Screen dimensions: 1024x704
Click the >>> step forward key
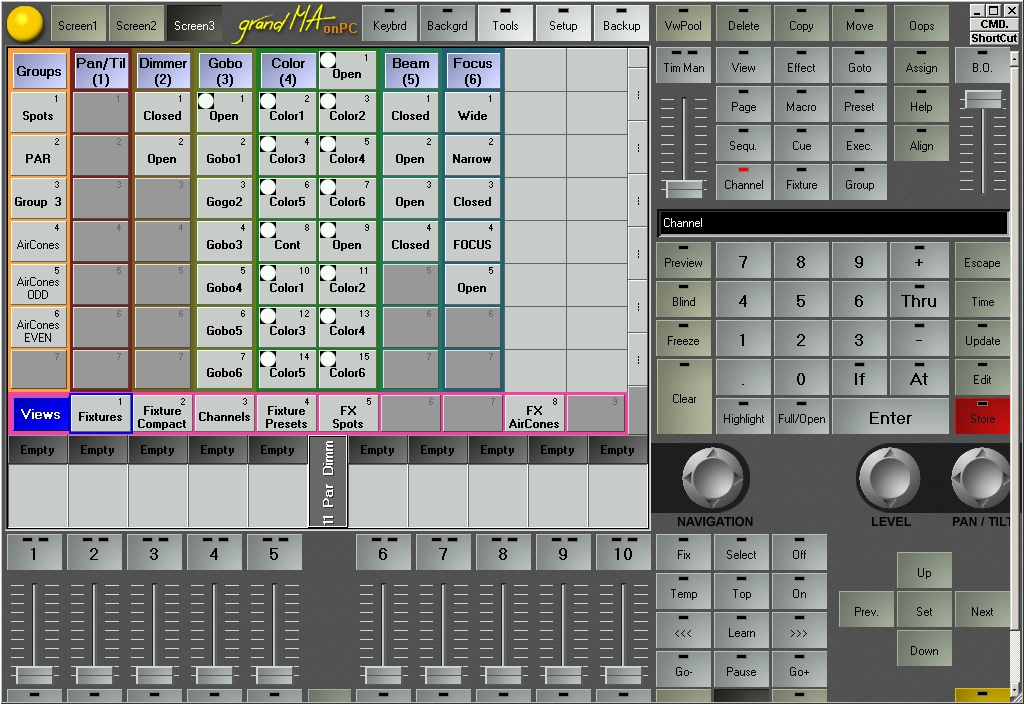(x=799, y=631)
